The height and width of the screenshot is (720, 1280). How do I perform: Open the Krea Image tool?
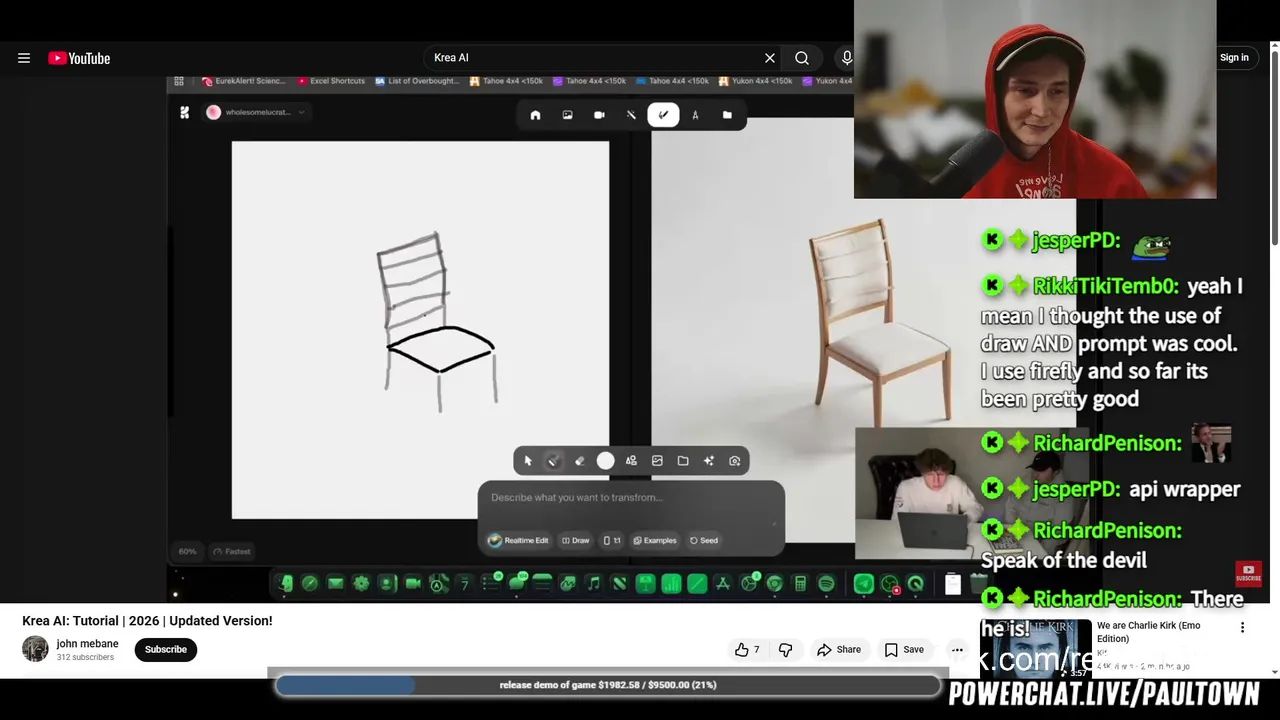(x=567, y=115)
